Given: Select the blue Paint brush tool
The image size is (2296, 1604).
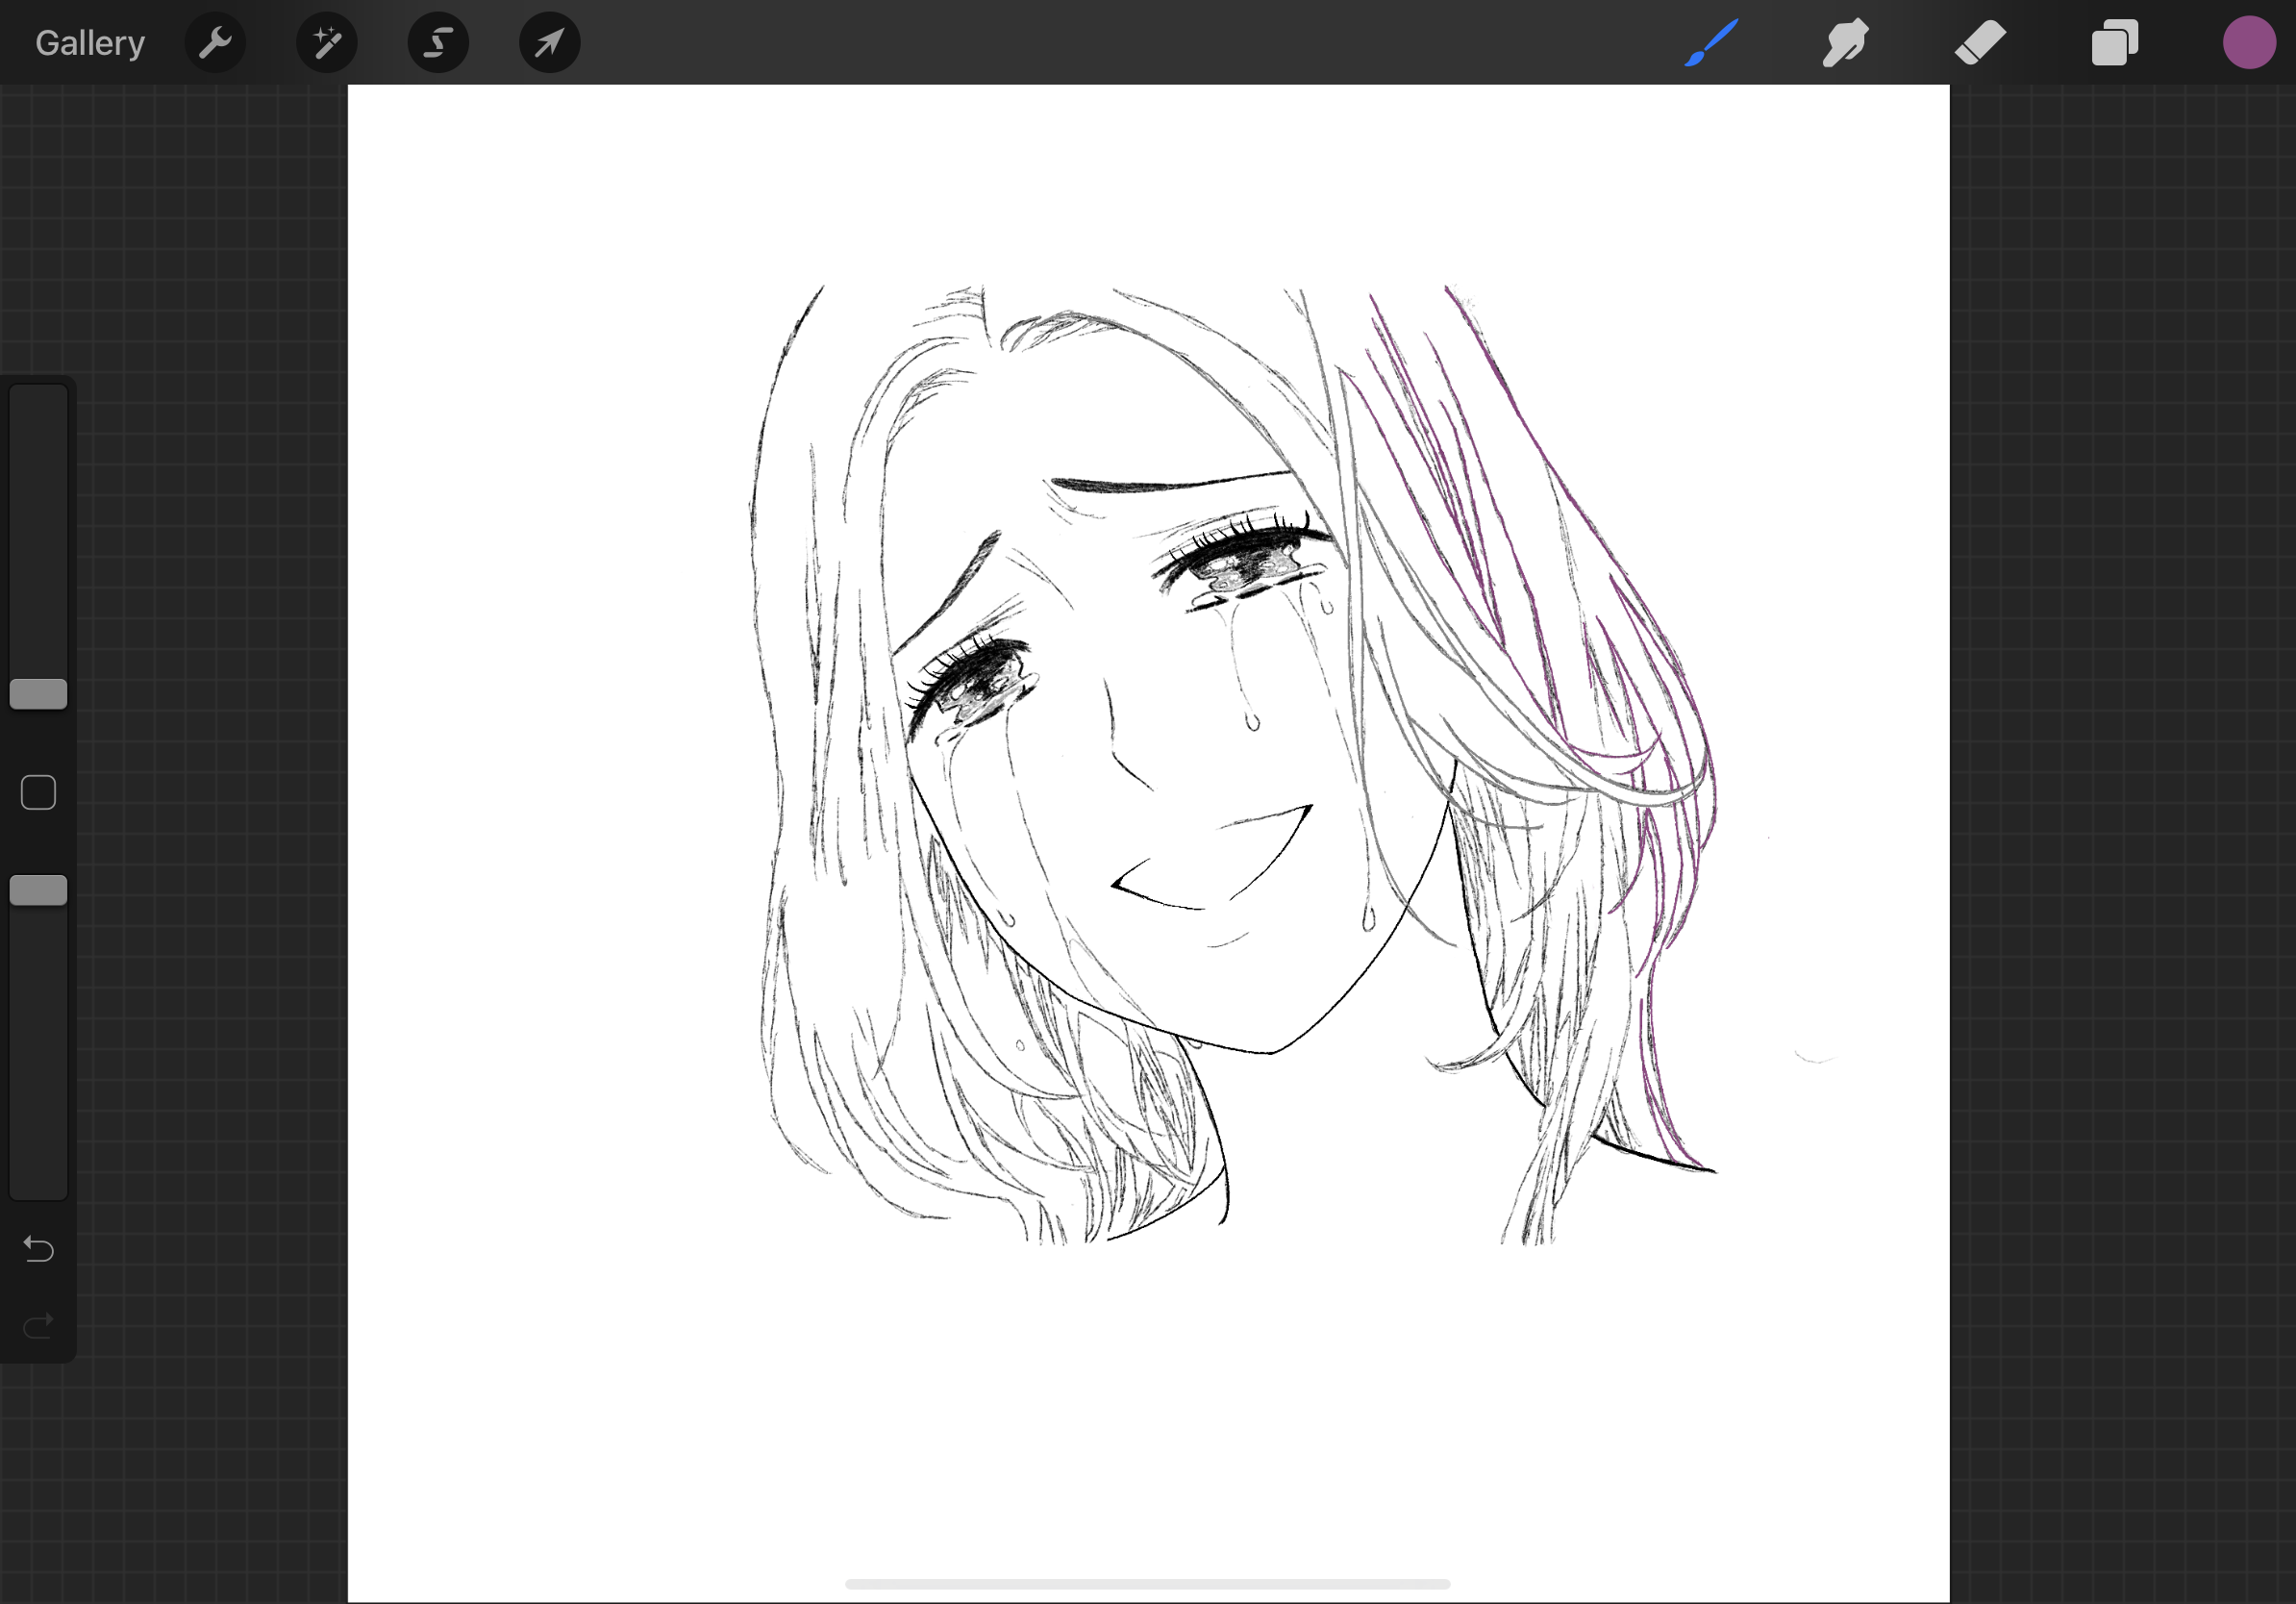Looking at the screenshot, I should [1710, 42].
